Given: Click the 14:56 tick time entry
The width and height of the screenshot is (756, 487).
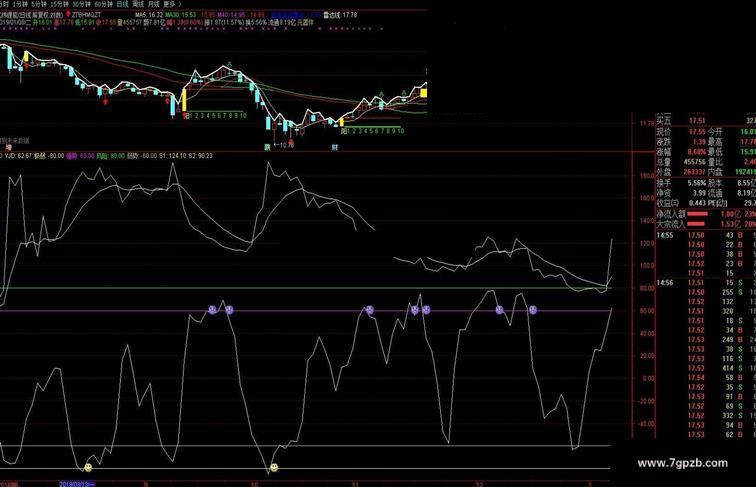Looking at the screenshot, I should 664,283.
